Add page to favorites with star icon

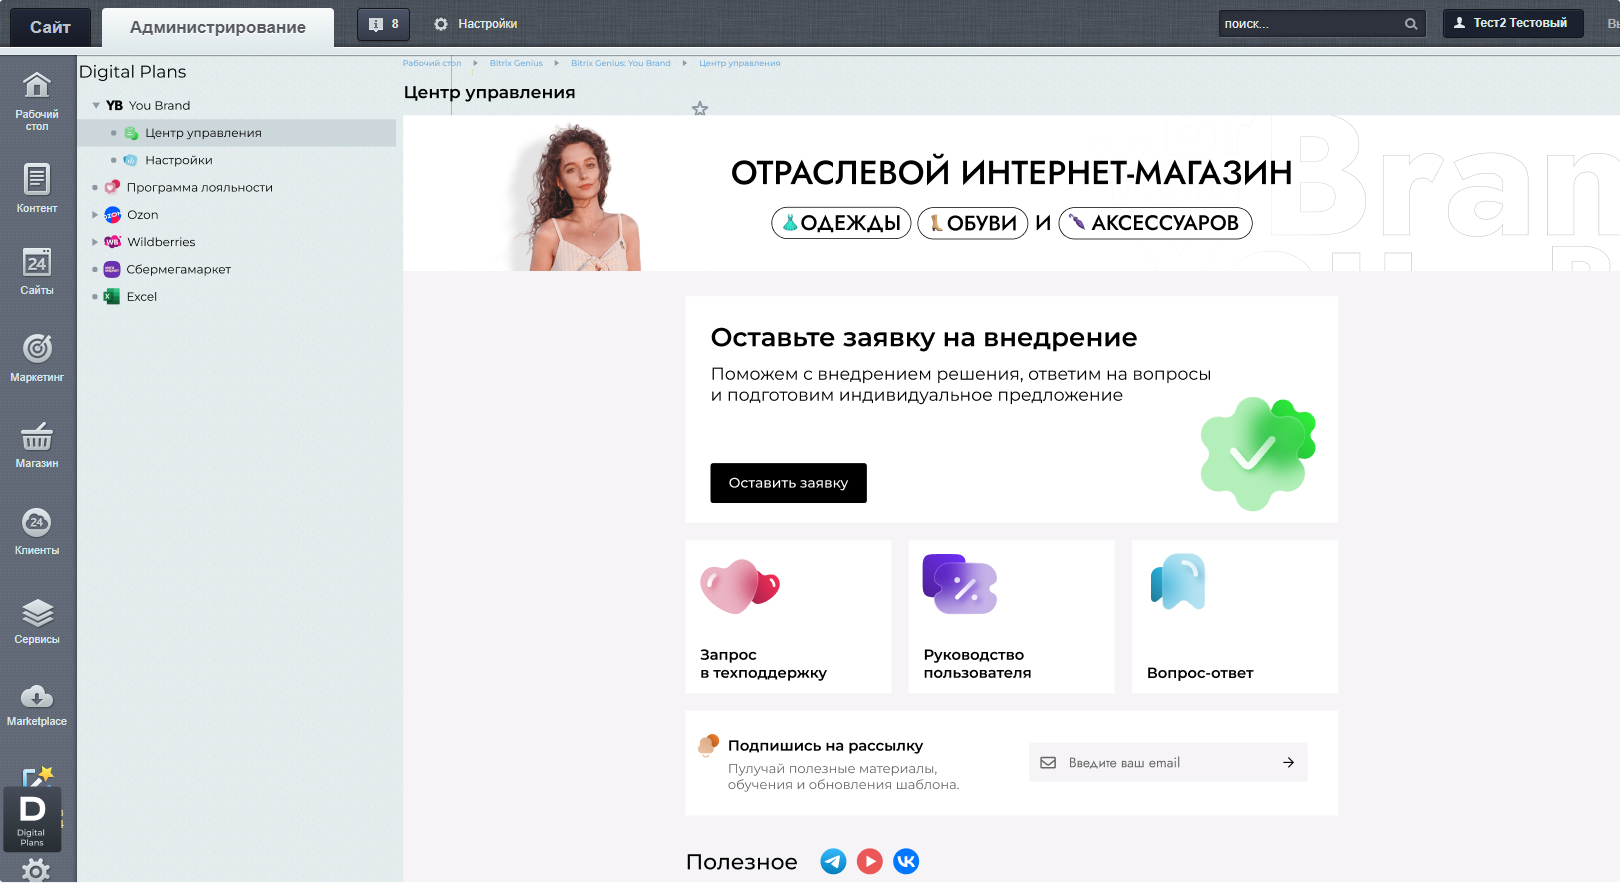[700, 108]
